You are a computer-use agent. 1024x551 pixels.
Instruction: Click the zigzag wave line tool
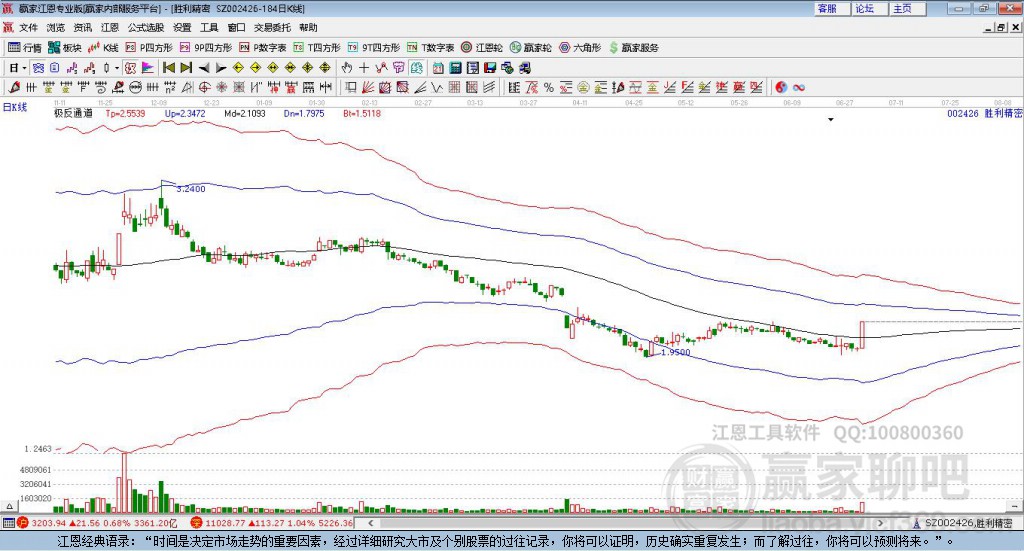[437, 87]
